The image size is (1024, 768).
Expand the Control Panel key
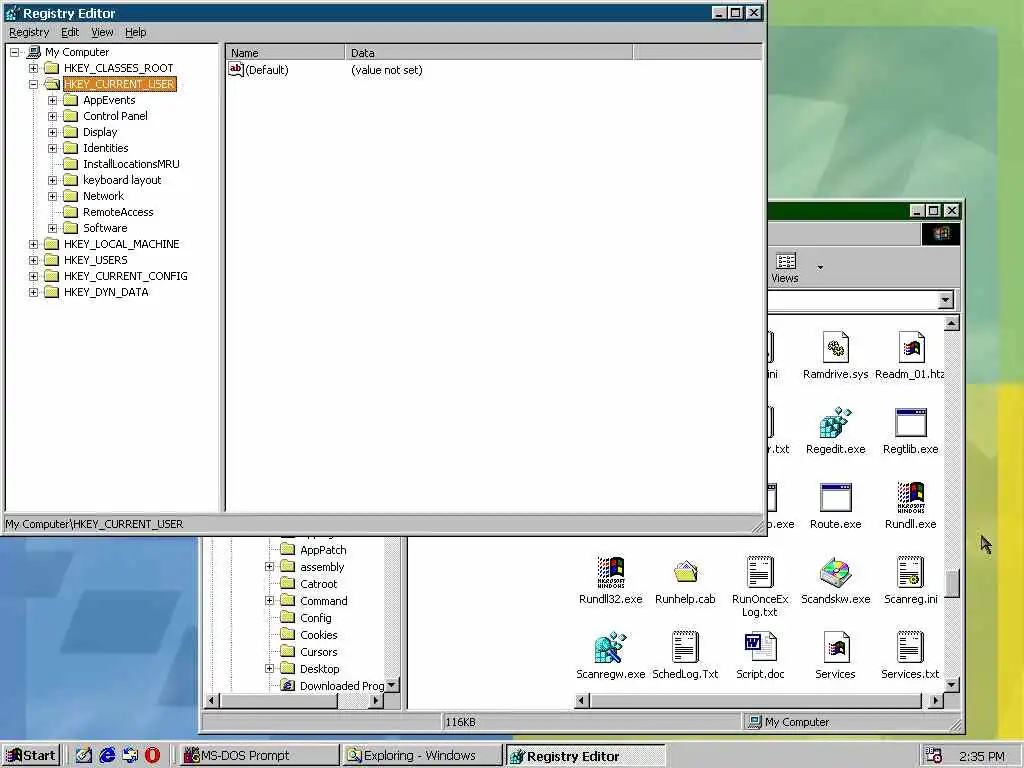click(52, 116)
